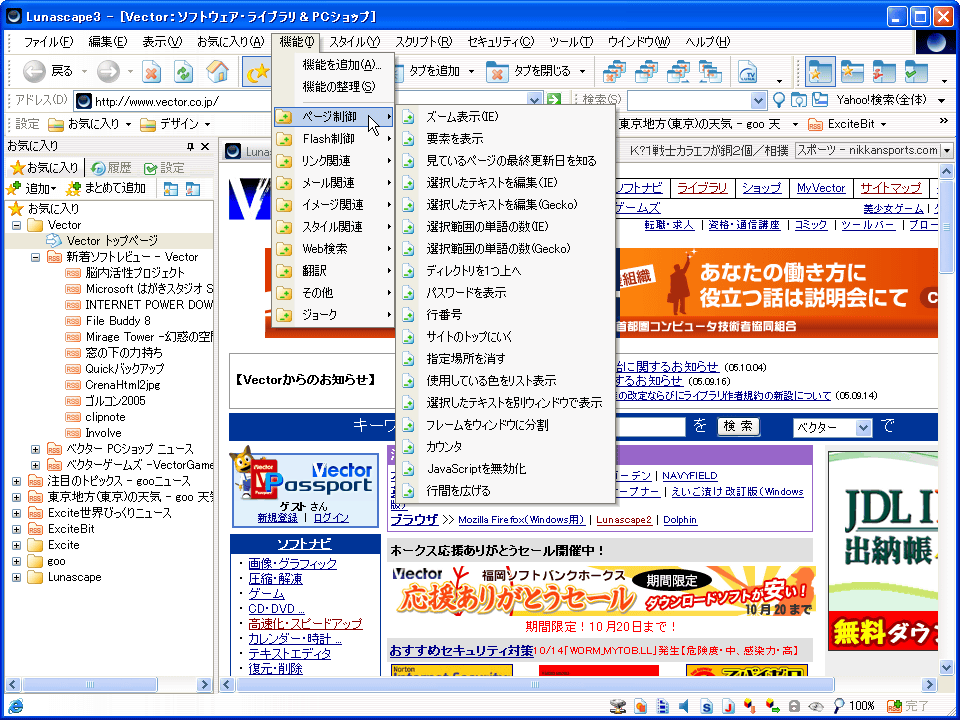Click the 検索 button on the Vector page
This screenshot has height=720, width=960.
(x=738, y=427)
